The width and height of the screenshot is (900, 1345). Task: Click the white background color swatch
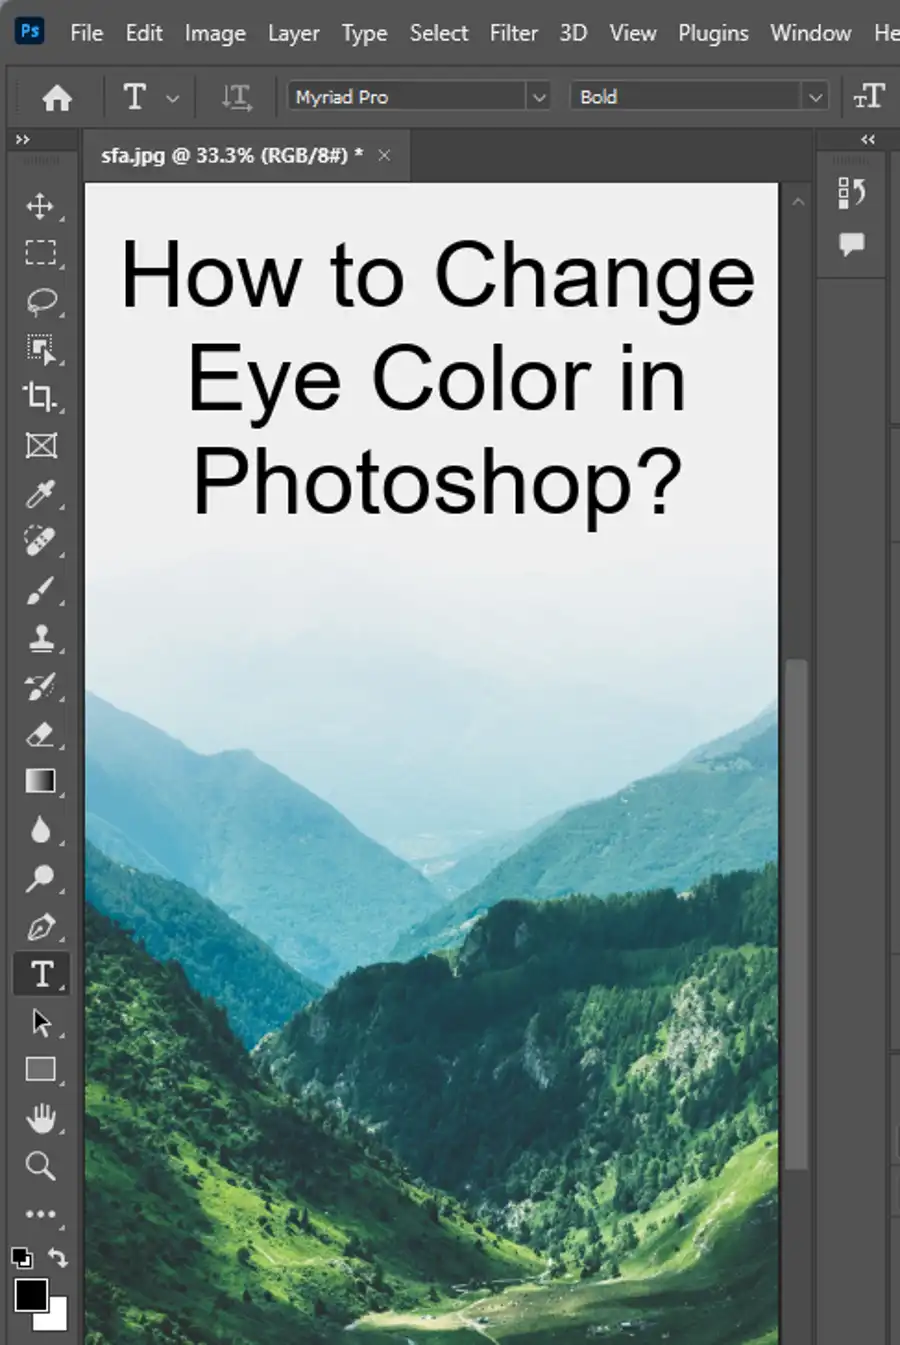[55, 1318]
